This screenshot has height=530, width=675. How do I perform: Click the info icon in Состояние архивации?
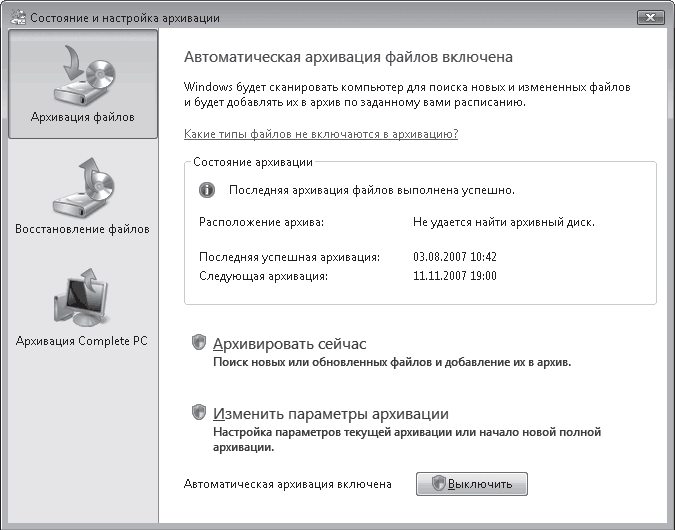[207, 189]
